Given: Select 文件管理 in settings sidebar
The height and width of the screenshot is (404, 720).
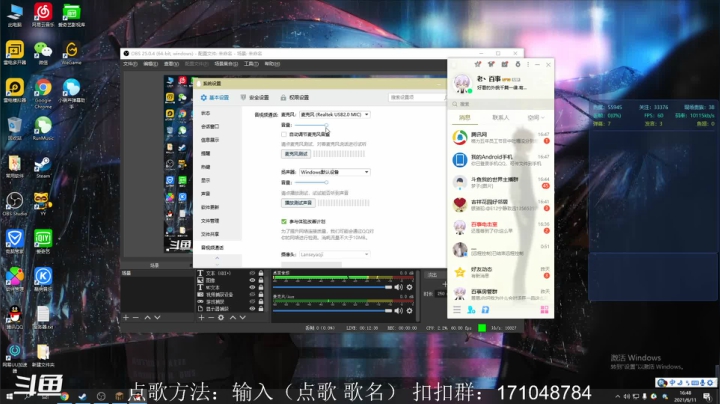Looking at the screenshot, I should 210,221.
